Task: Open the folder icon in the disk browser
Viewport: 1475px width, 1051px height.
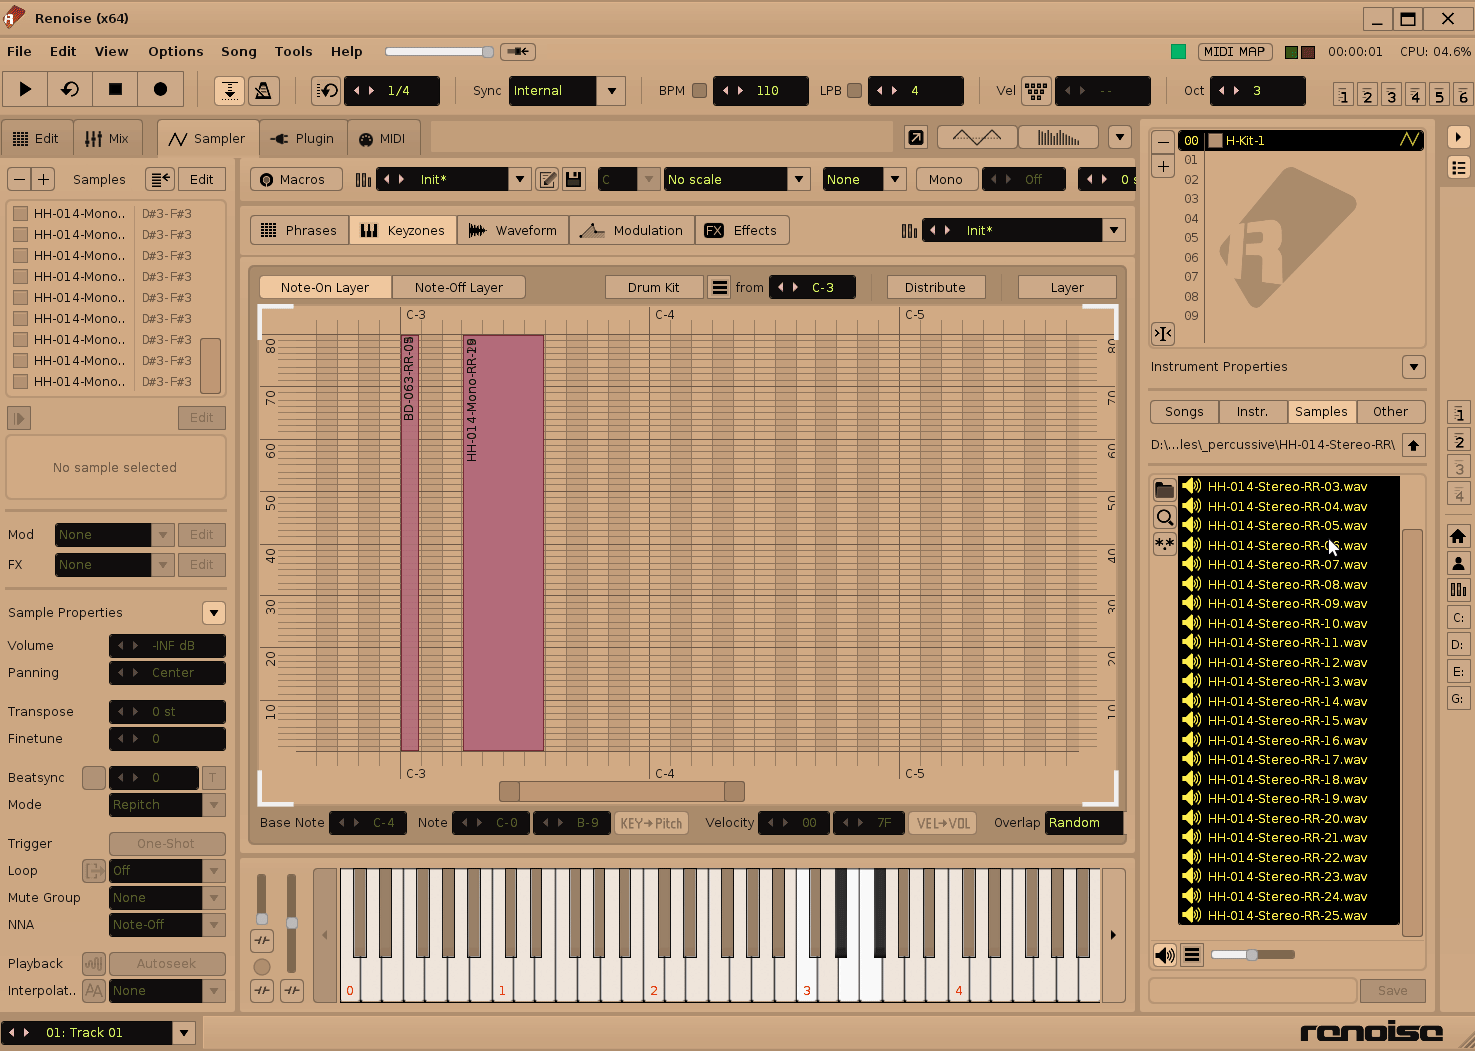Action: click(1164, 489)
